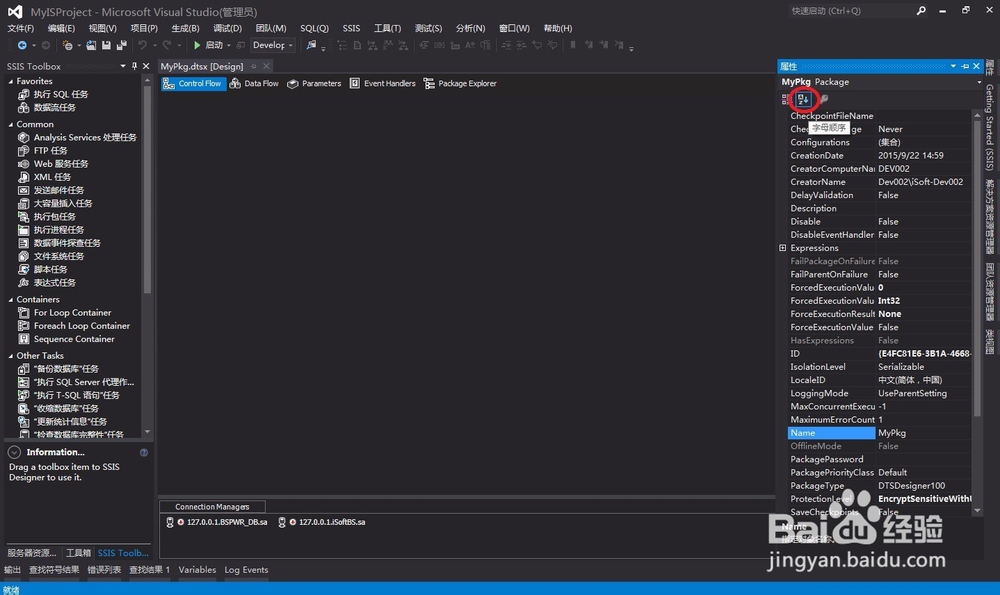
Task: Select the 127.0.0.1.BSPWR_DB.sa connection manager
Action: [219, 522]
